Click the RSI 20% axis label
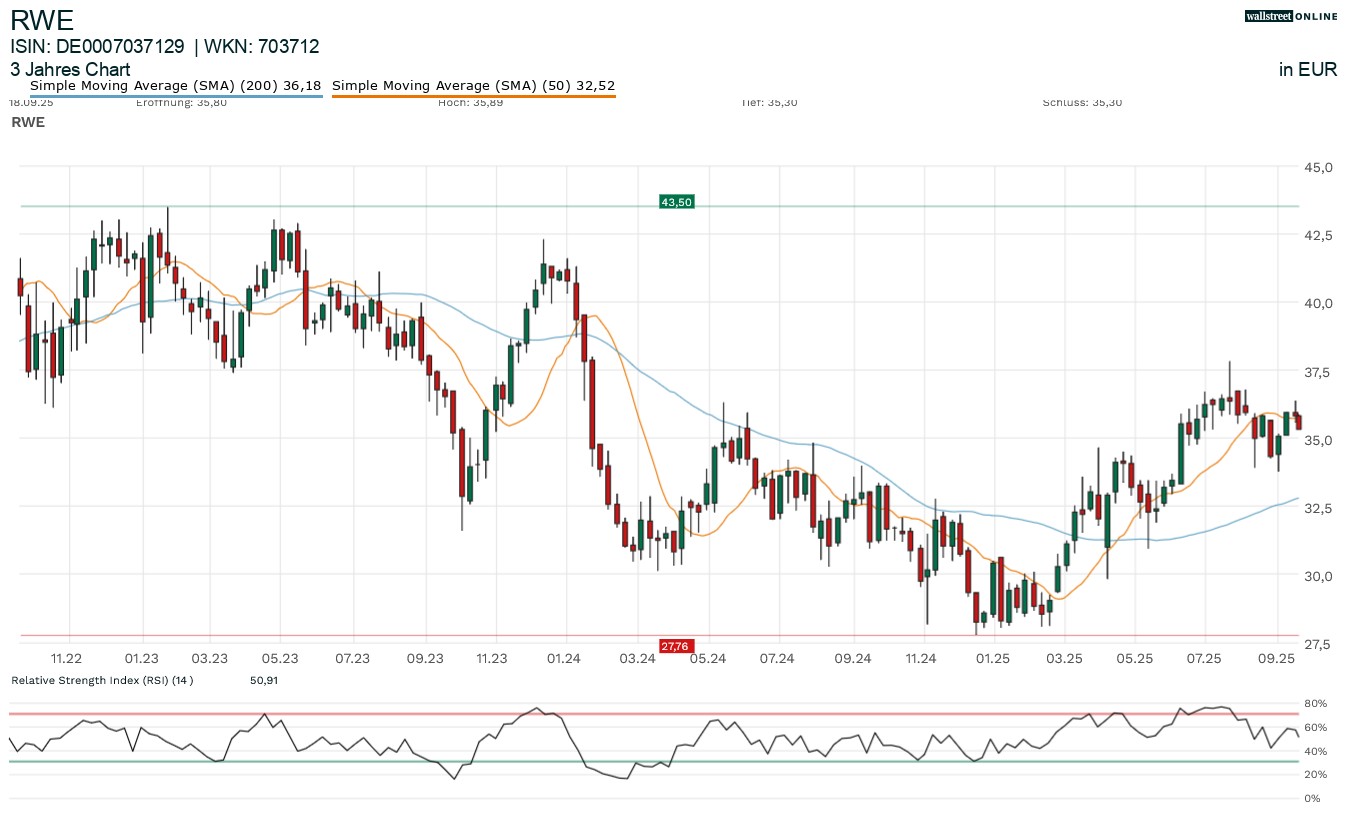The width and height of the screenshot is (1349, 831). pyautogui.click(x=1317, y=775)
